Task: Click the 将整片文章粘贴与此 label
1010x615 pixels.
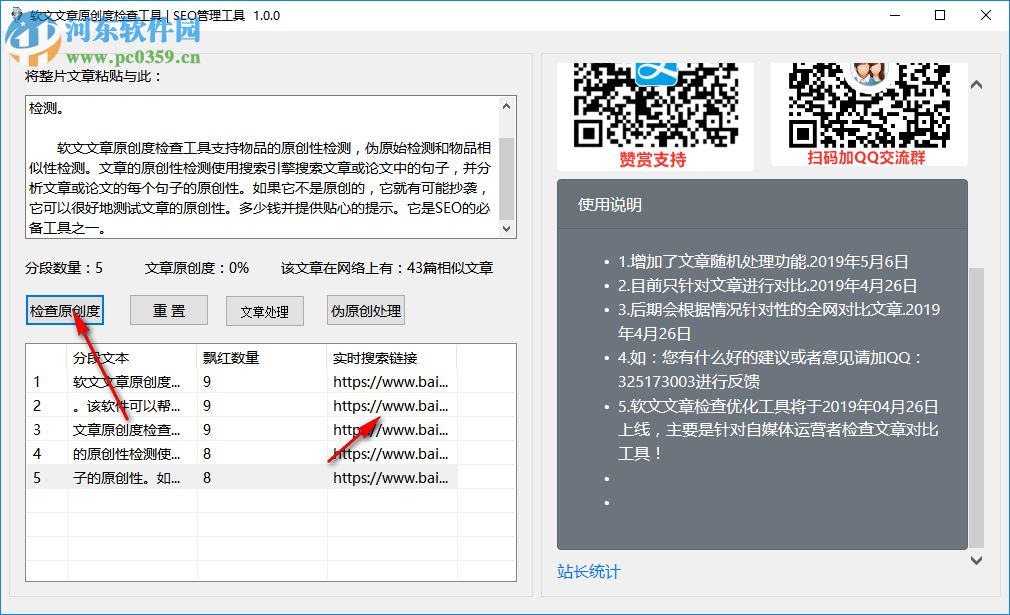Action: tap(93, 76)
